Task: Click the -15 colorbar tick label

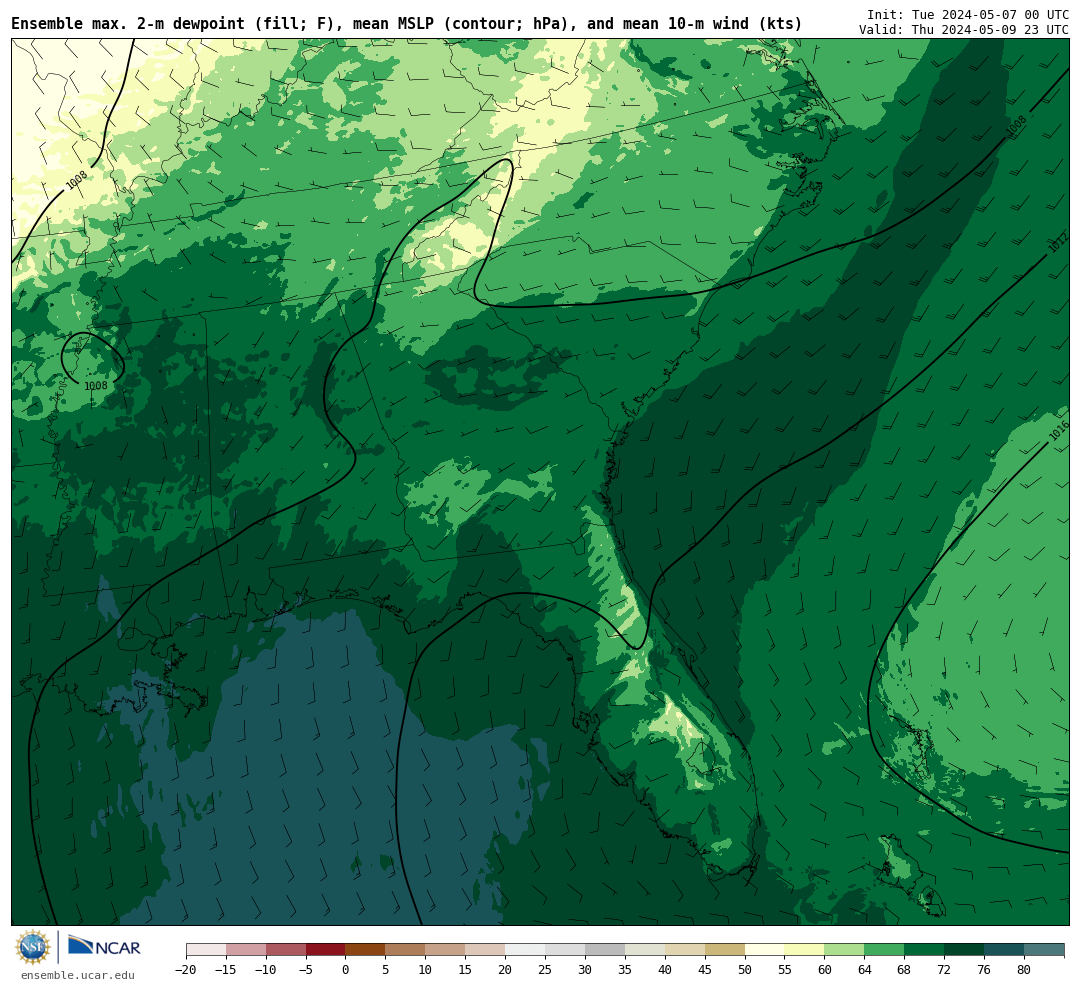Action: [225, 969]
